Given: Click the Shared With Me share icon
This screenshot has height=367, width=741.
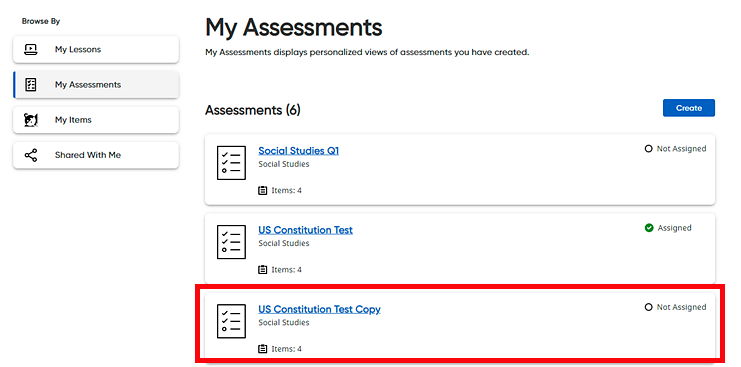Looking at the screenshot, I should click(x=31, y=155).
